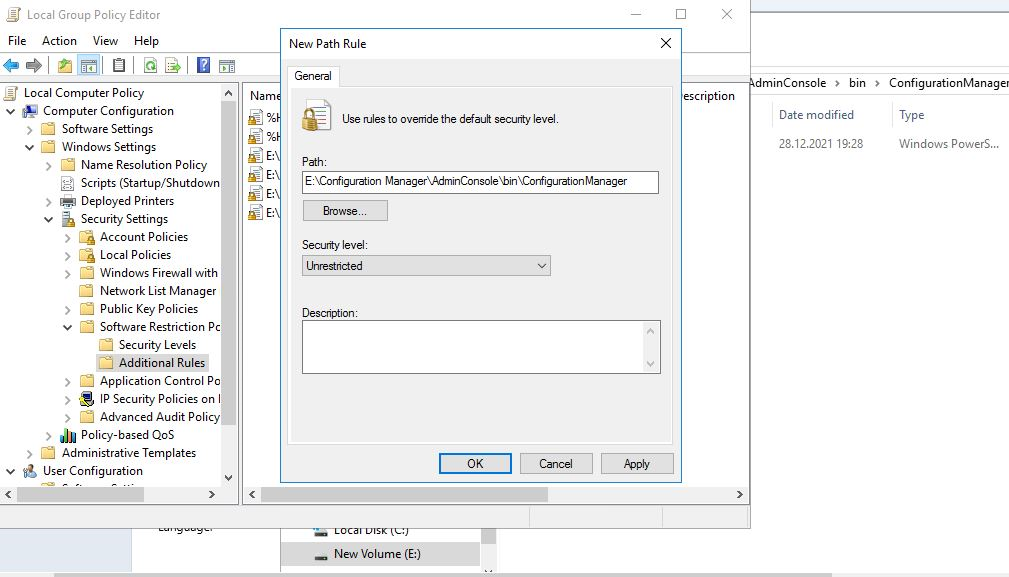Select the Security Levels tree item
Screen dimensions: 1009x577
click(157, 345)
